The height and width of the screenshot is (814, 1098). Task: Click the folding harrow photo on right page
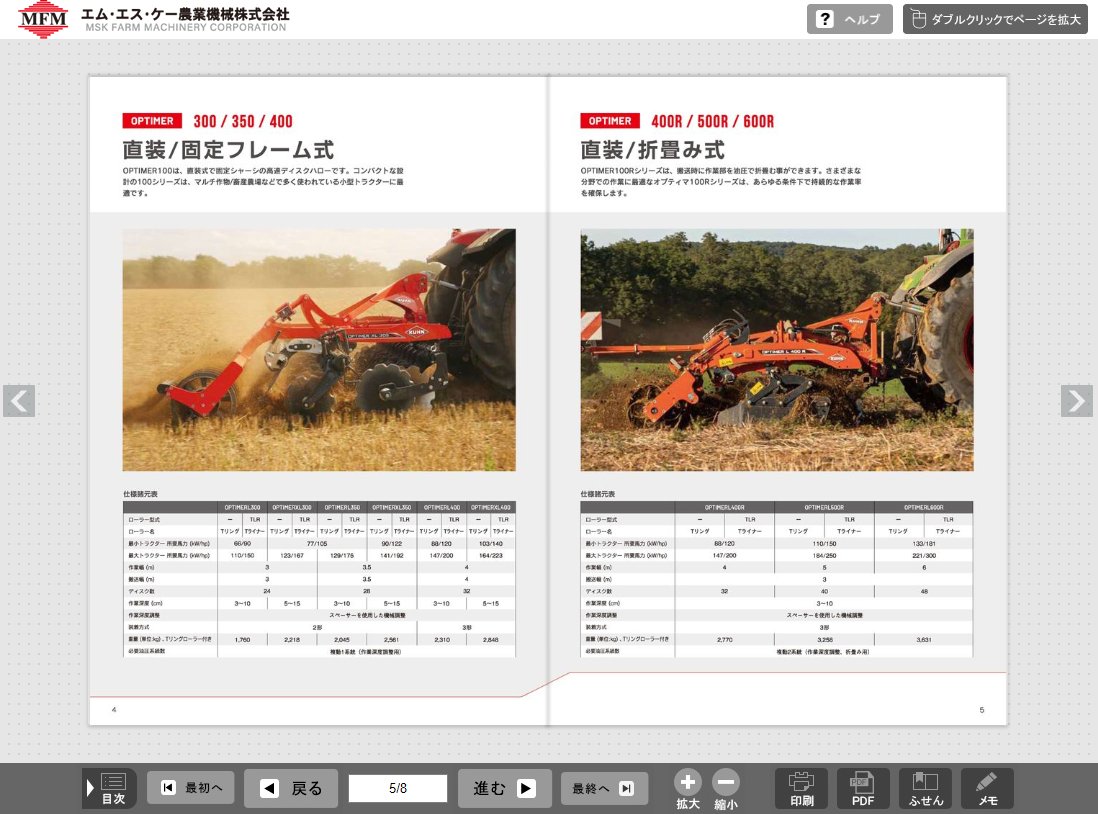(777, 350)
